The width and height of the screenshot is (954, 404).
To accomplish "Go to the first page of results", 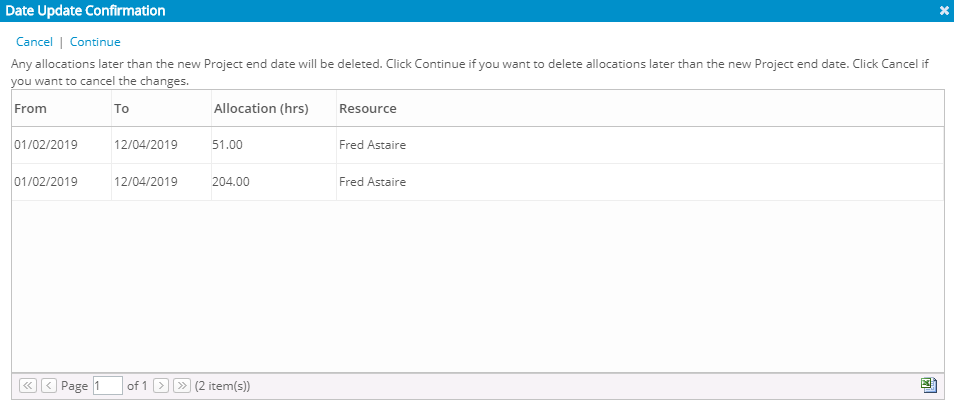I will tap(28, 386).
